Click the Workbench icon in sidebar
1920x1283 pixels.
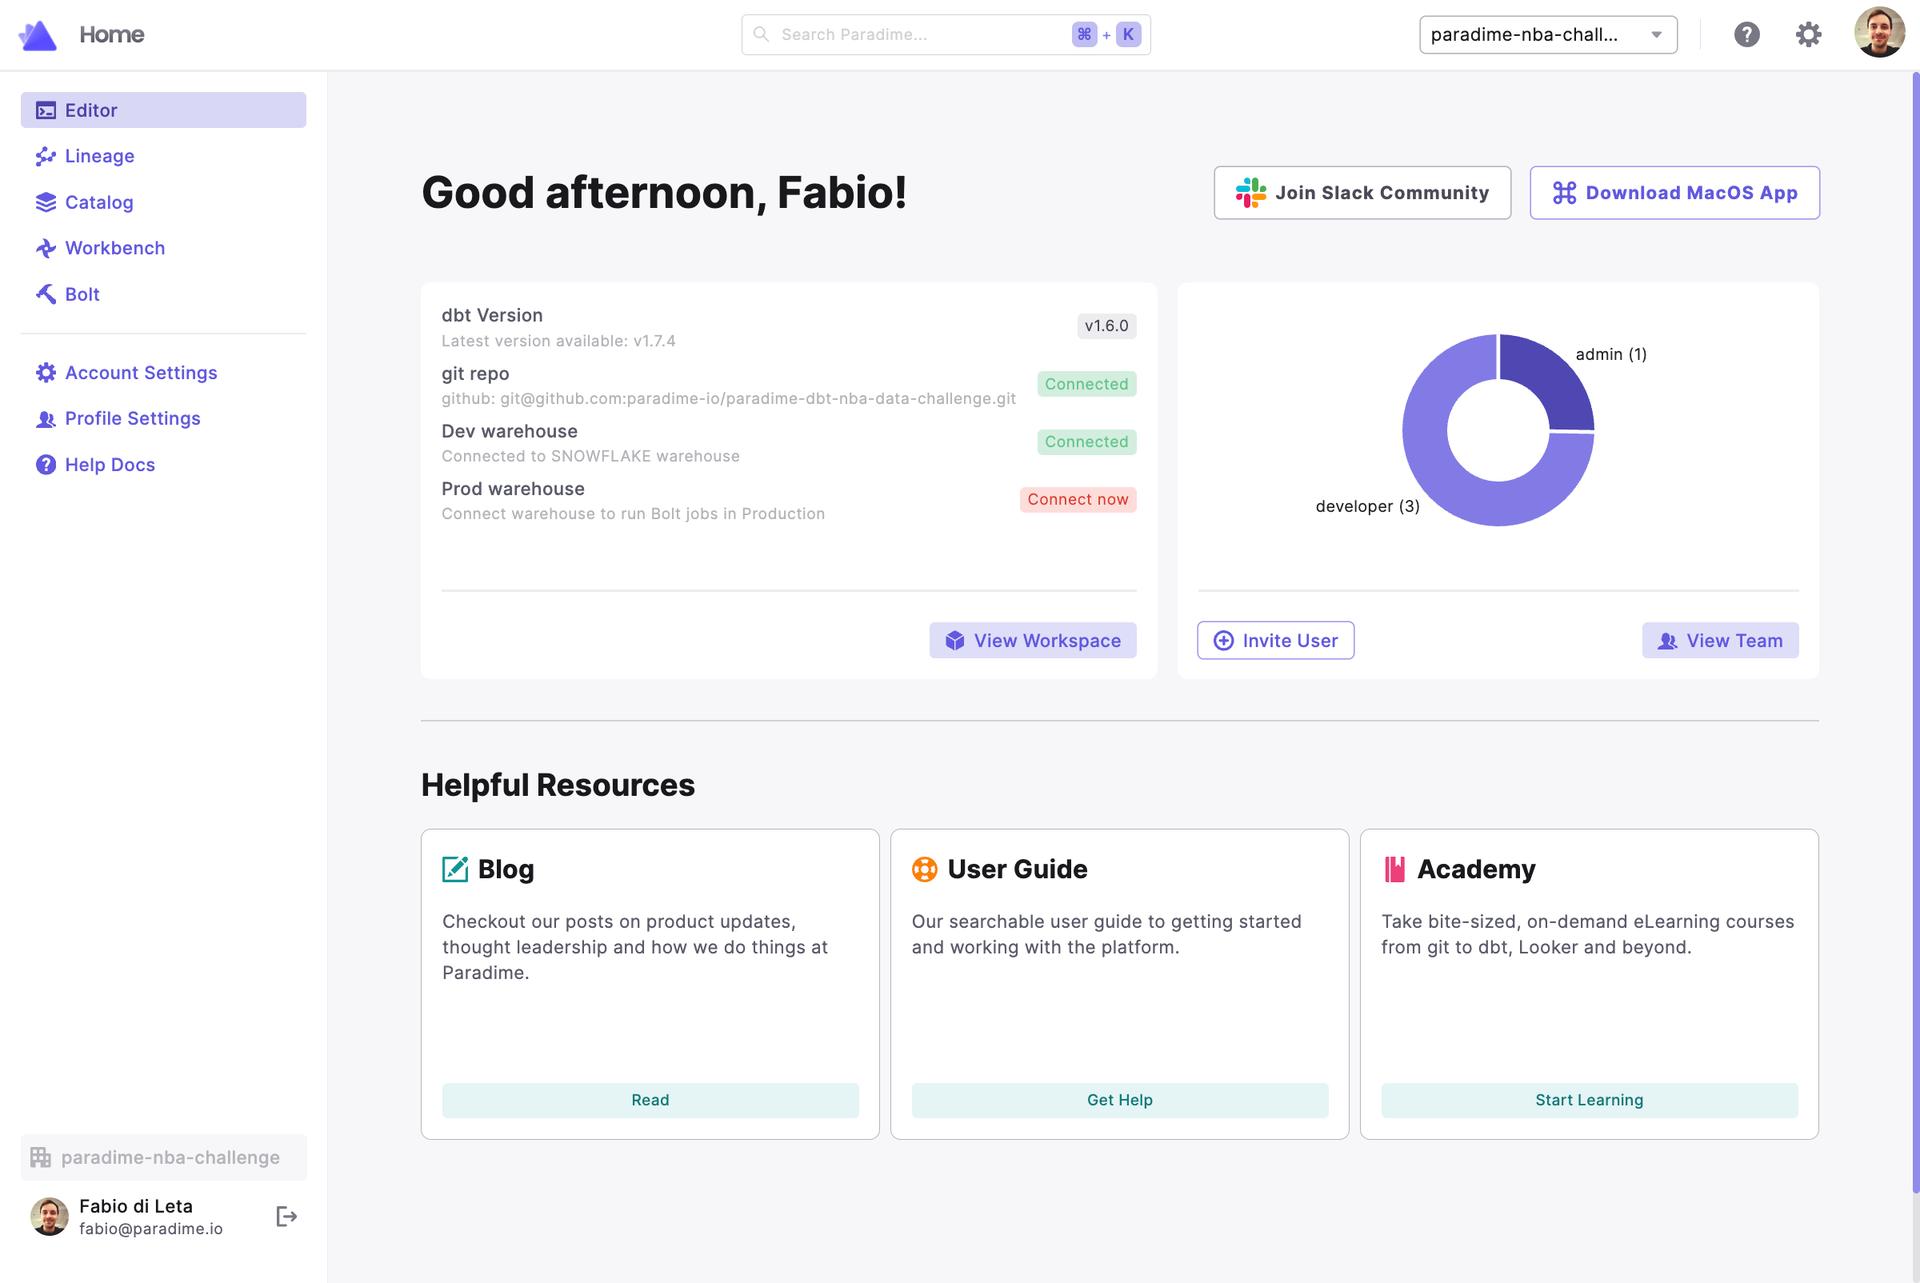point(46,248)
